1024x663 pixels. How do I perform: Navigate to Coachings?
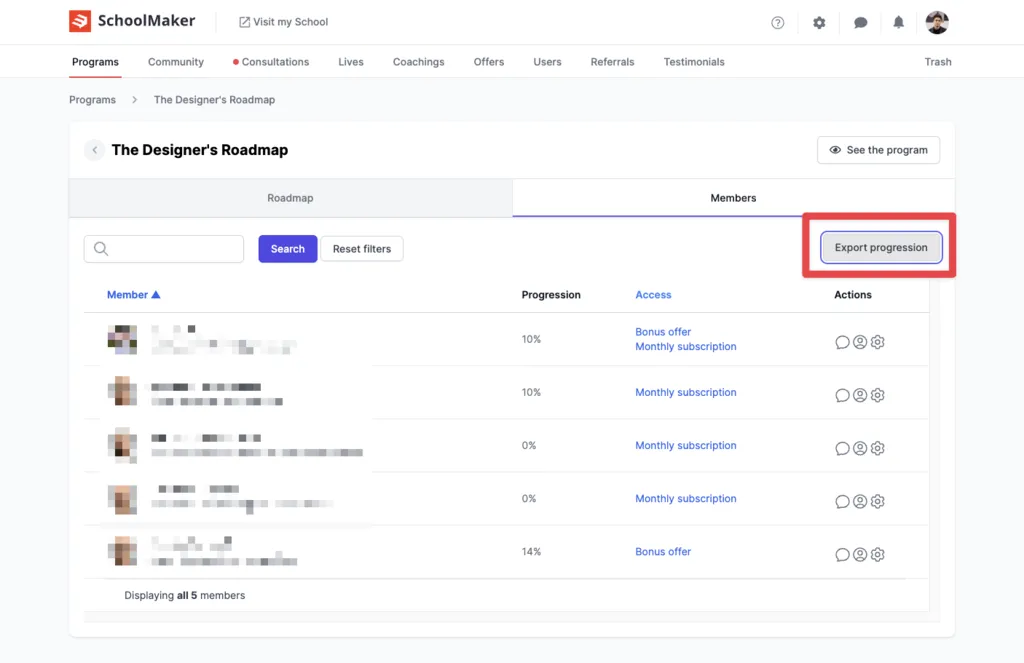tap(419, 62)
